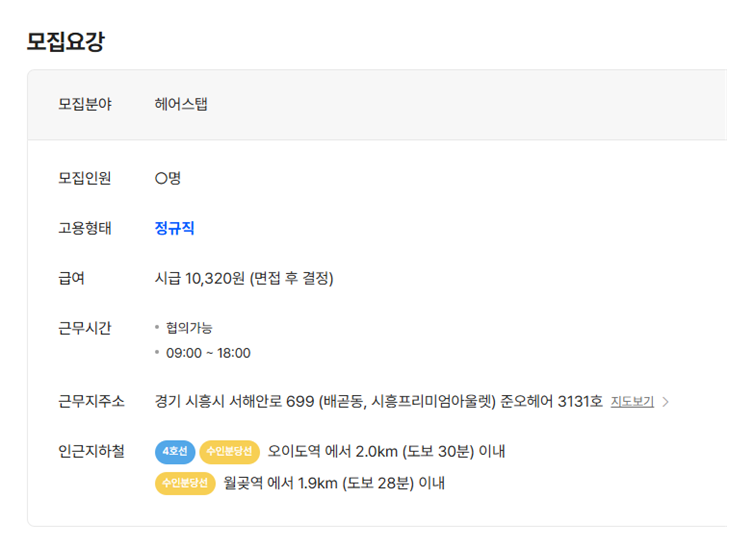Click the 급여 salary label
This screenshot has height=549, width=729.
coord(71,278)
